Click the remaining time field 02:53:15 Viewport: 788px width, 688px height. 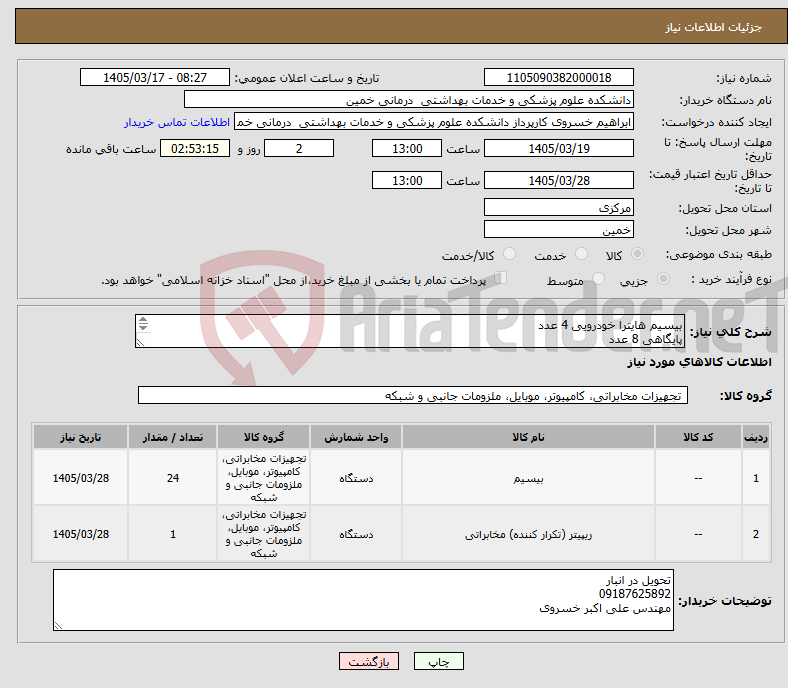pos(195,149)
